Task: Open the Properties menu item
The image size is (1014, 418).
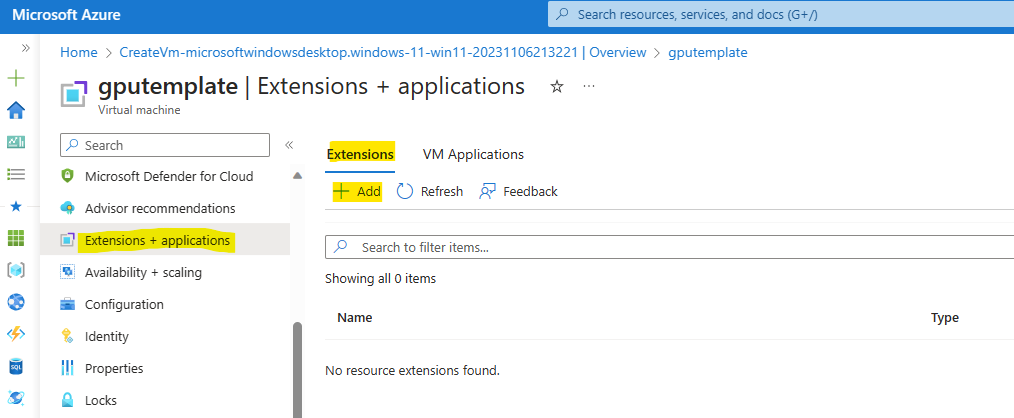Action: [x=114, y=368]
